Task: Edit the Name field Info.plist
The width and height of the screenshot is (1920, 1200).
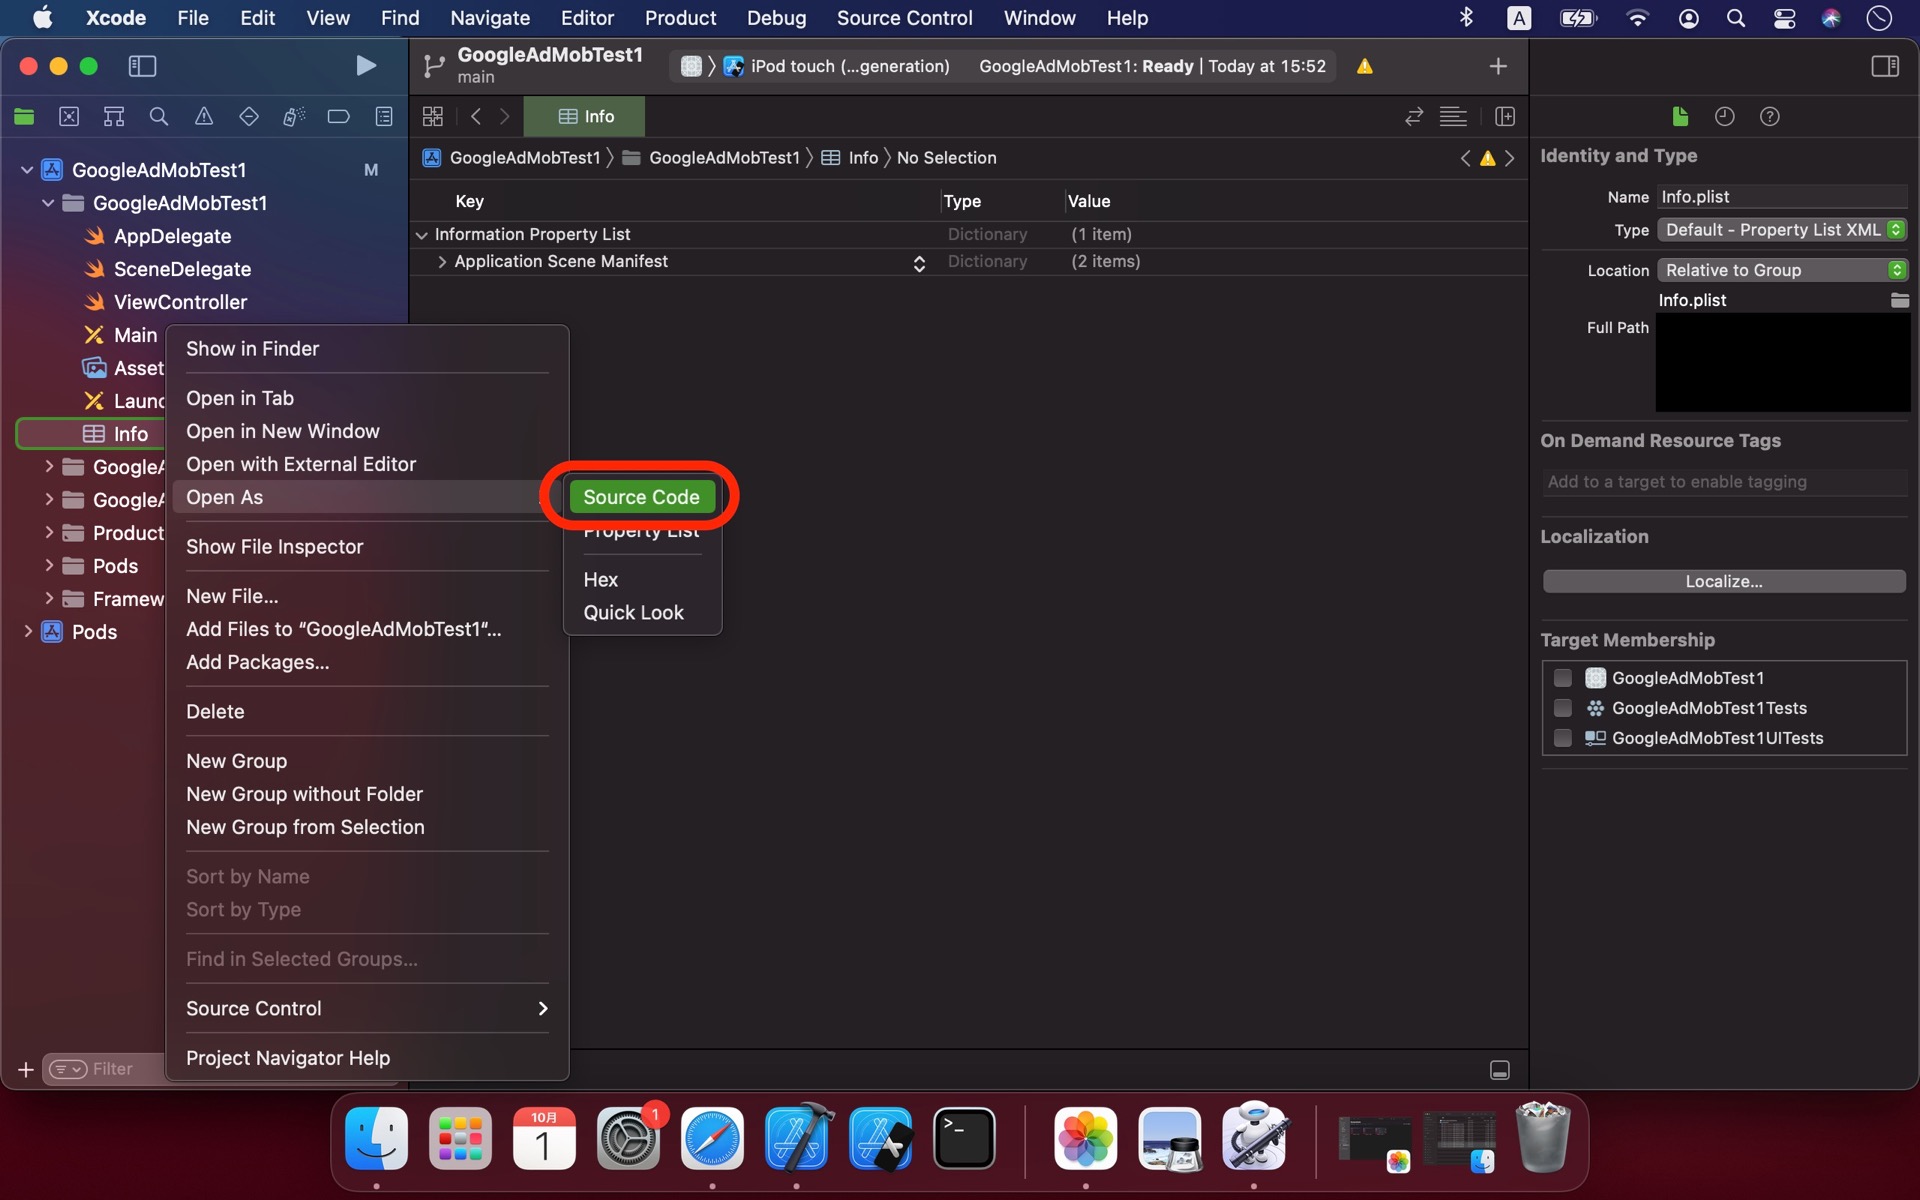Action: [1782, 197]
